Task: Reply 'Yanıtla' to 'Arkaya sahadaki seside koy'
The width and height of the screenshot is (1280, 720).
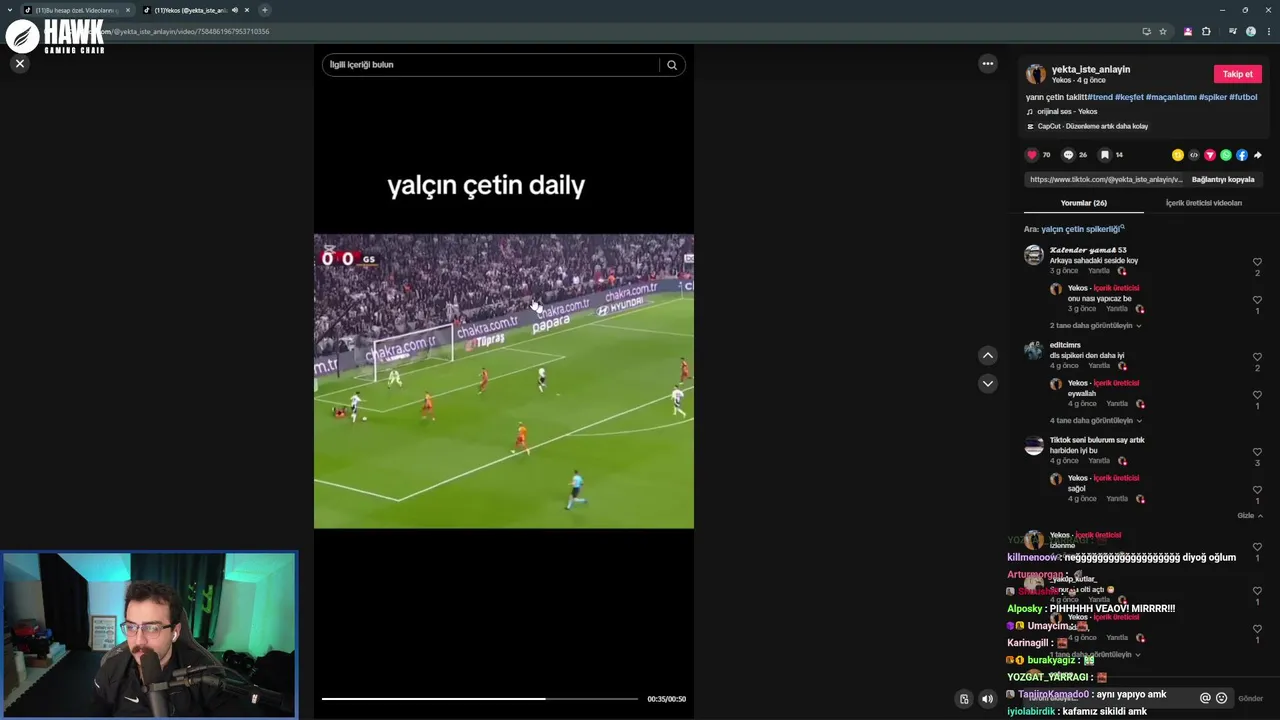Action: tap(1099, 271)
